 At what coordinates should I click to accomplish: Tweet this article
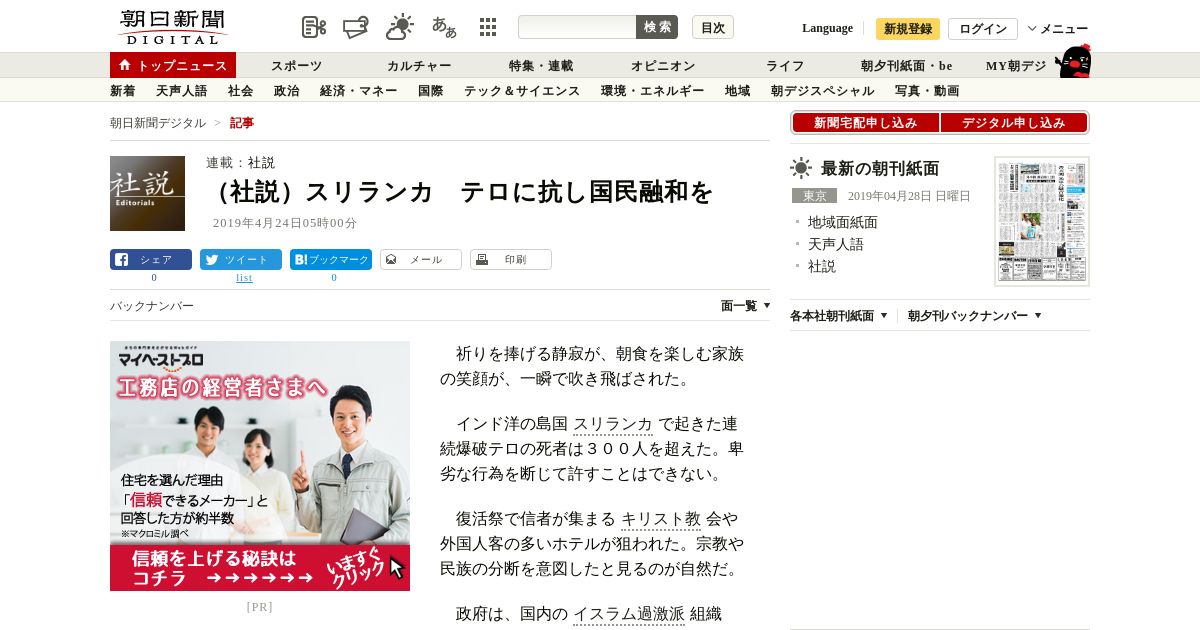[241, 260]
